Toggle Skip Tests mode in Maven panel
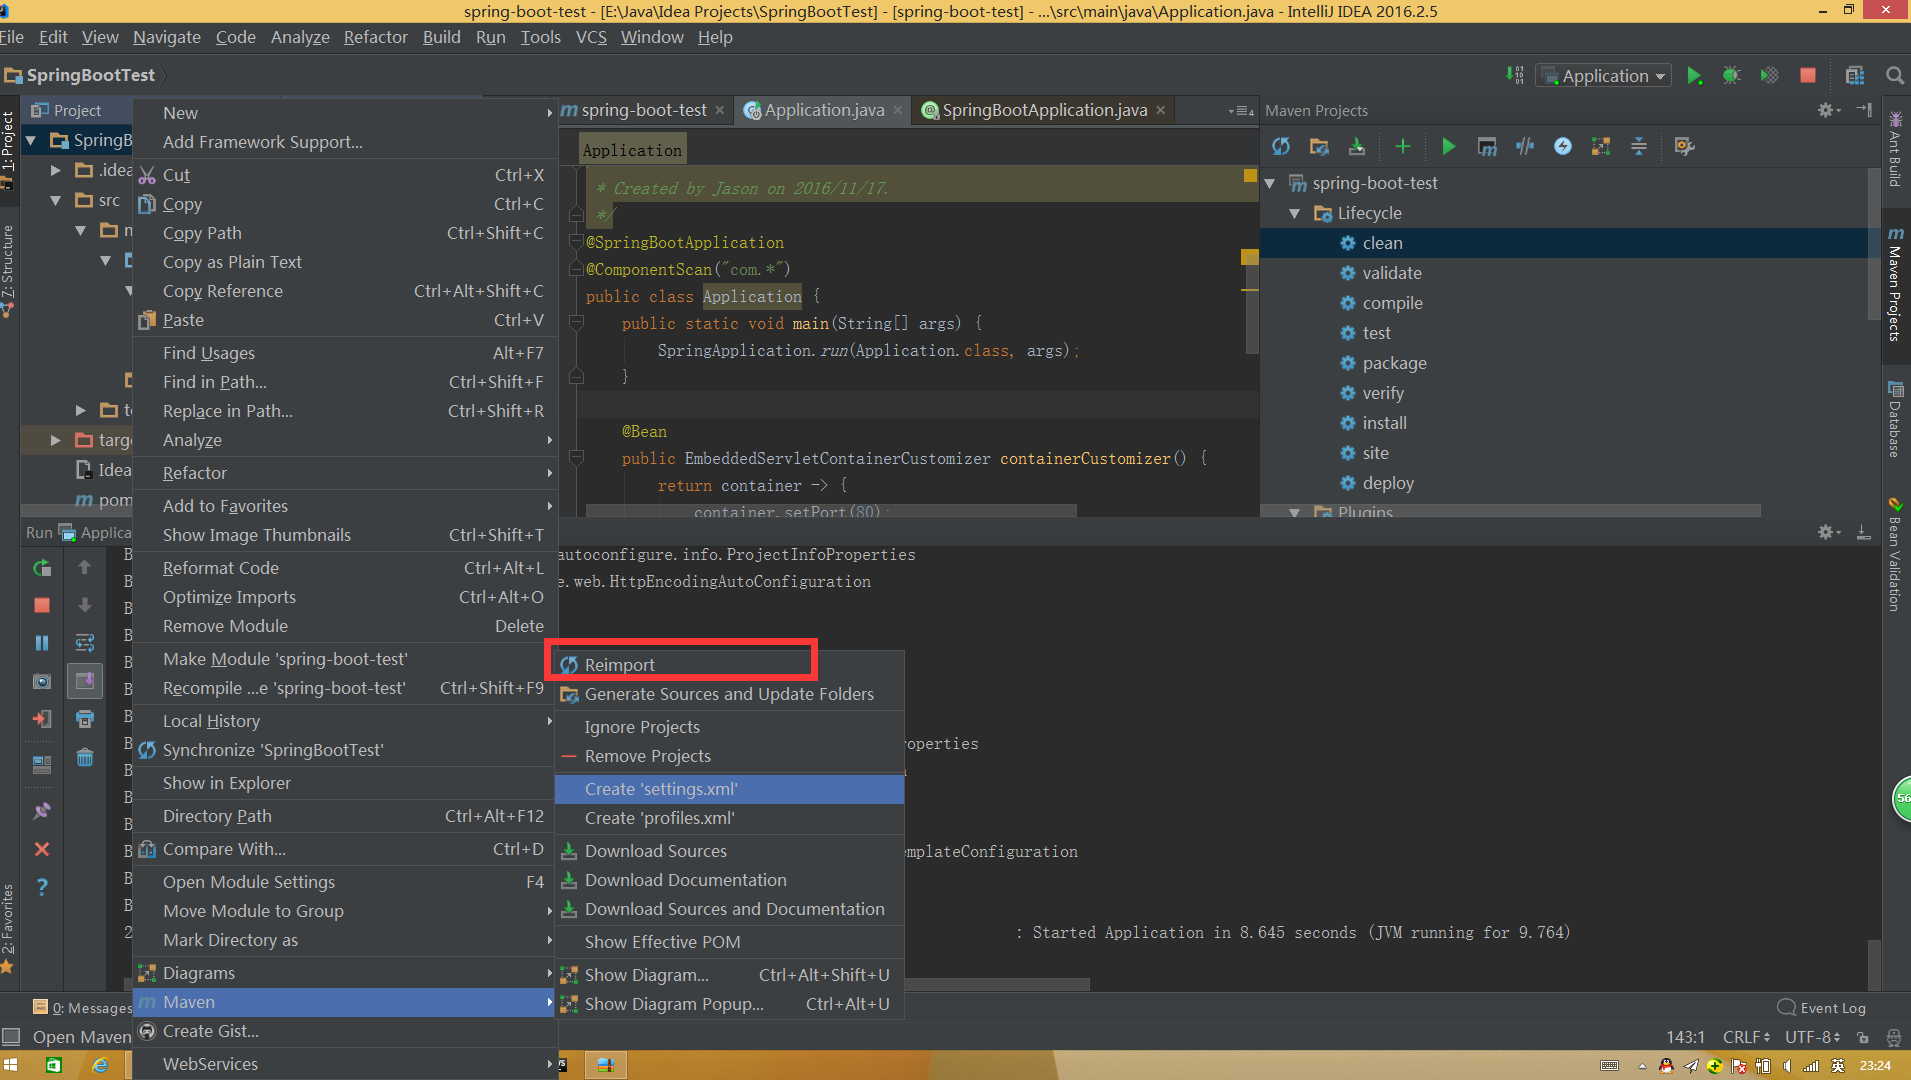 (1525, 147)
